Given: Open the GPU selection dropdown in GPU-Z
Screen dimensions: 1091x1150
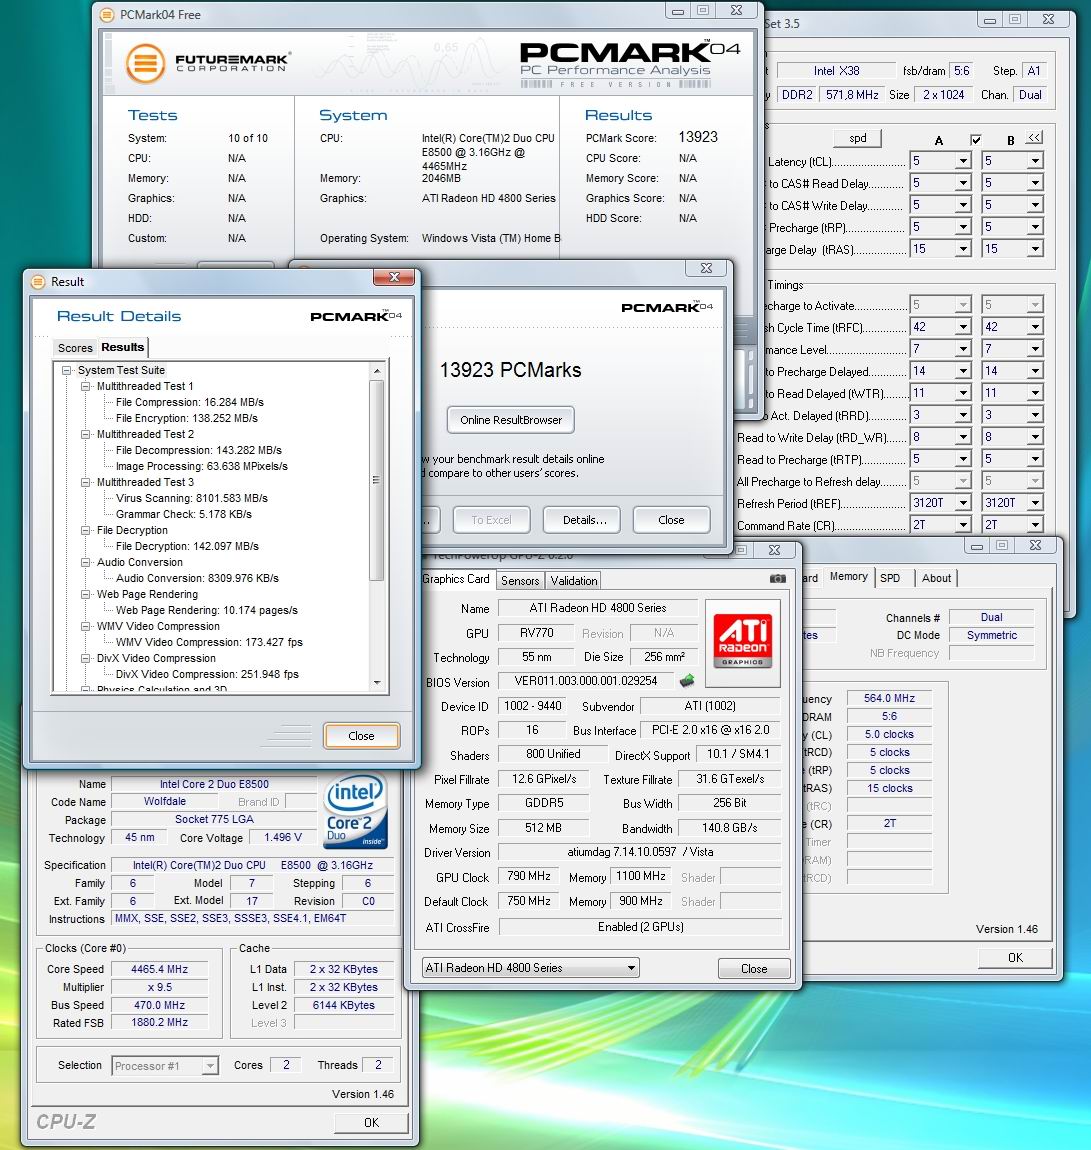Looking at the screenshot, I should [631, 968].
